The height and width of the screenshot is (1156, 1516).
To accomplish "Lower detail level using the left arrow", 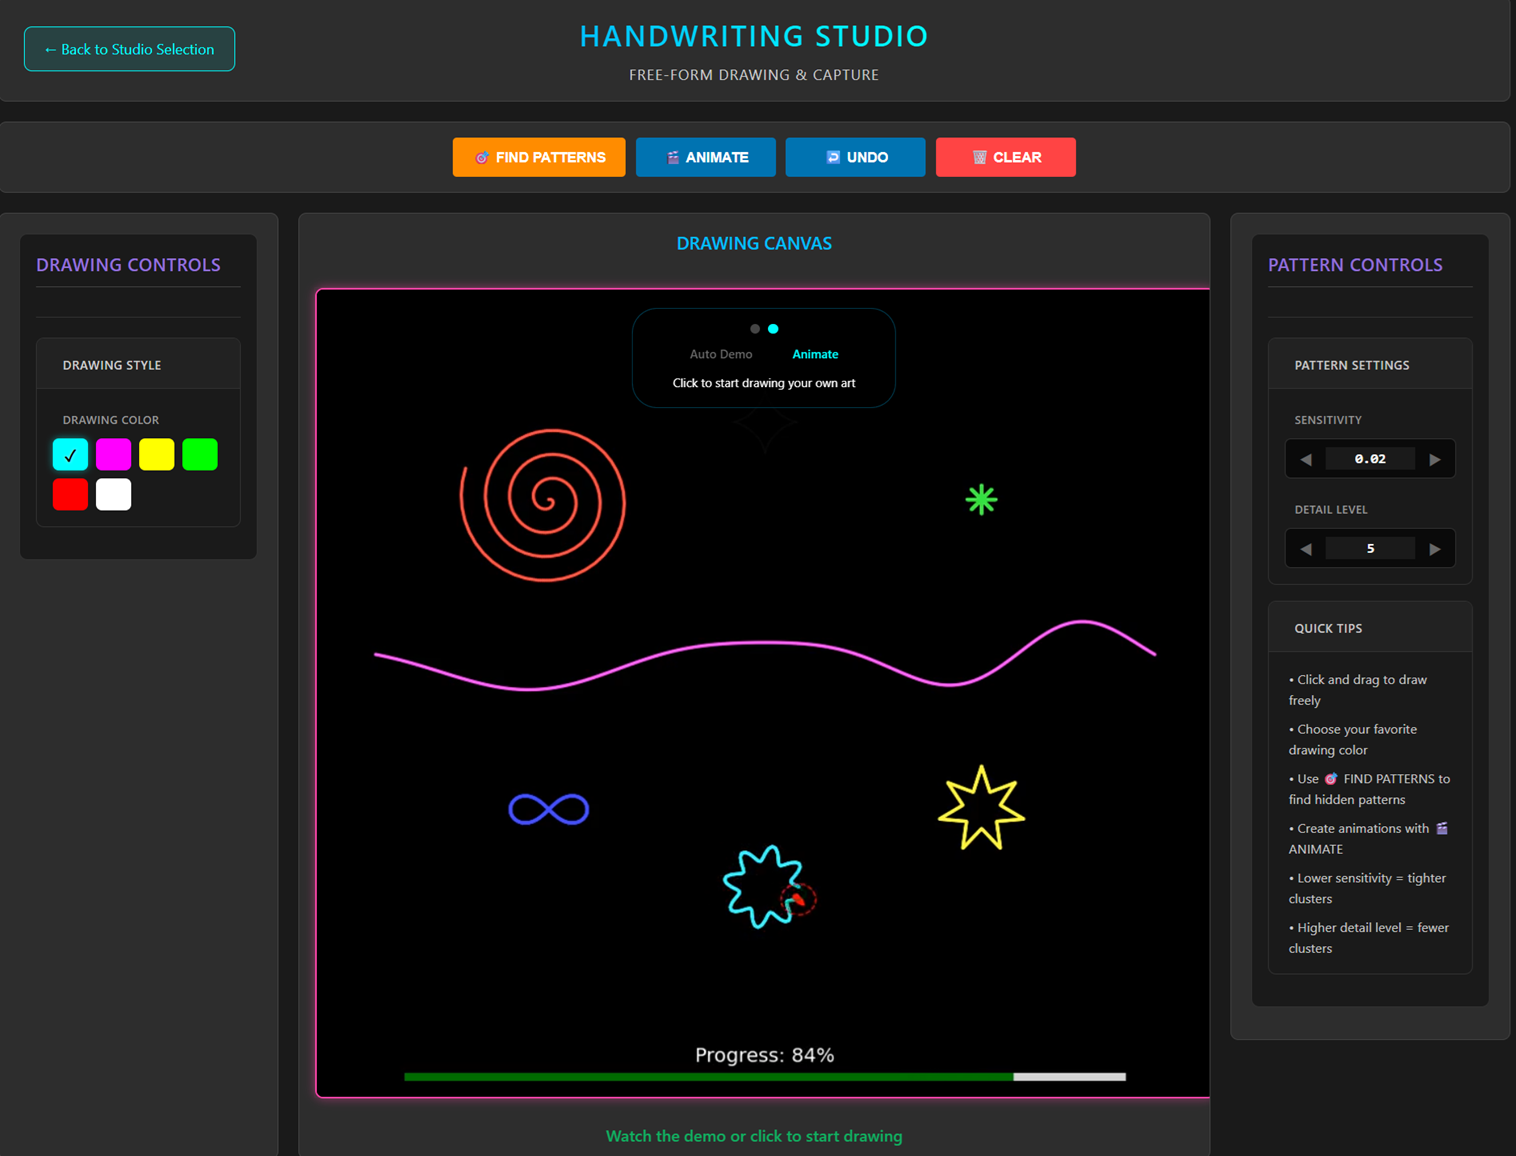I will coord(1306,549).
